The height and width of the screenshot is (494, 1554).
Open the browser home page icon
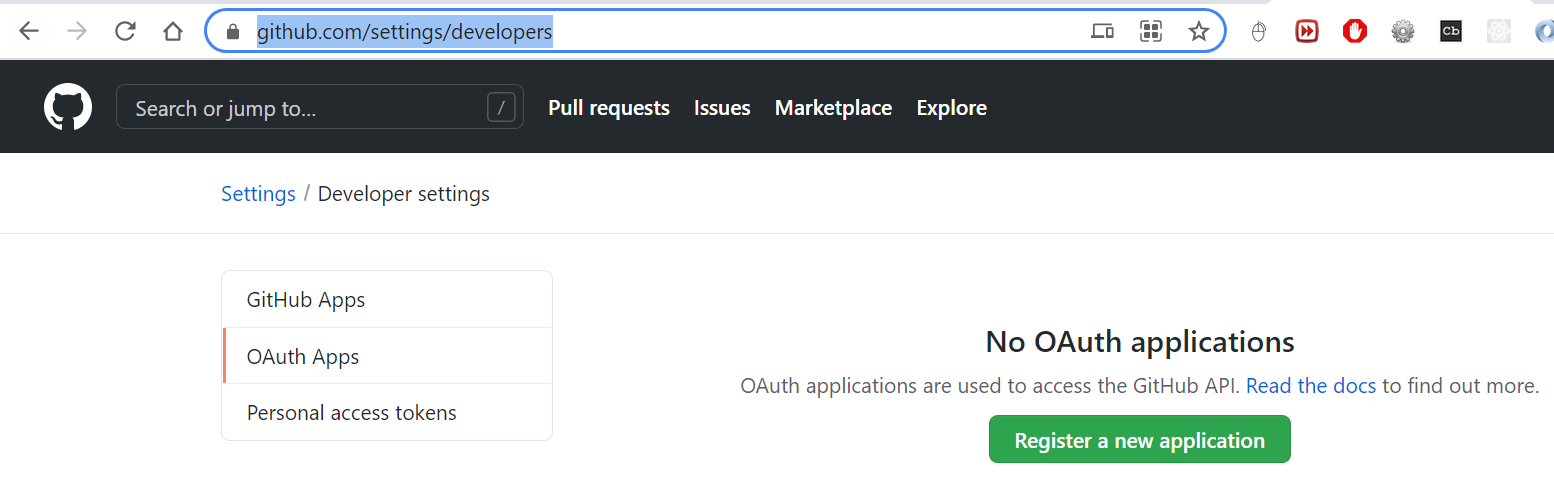(173, 31)
